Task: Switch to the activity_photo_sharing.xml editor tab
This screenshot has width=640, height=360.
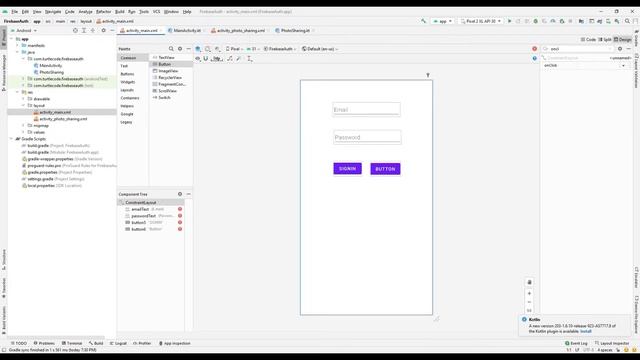Action: [x=240, y=31]
